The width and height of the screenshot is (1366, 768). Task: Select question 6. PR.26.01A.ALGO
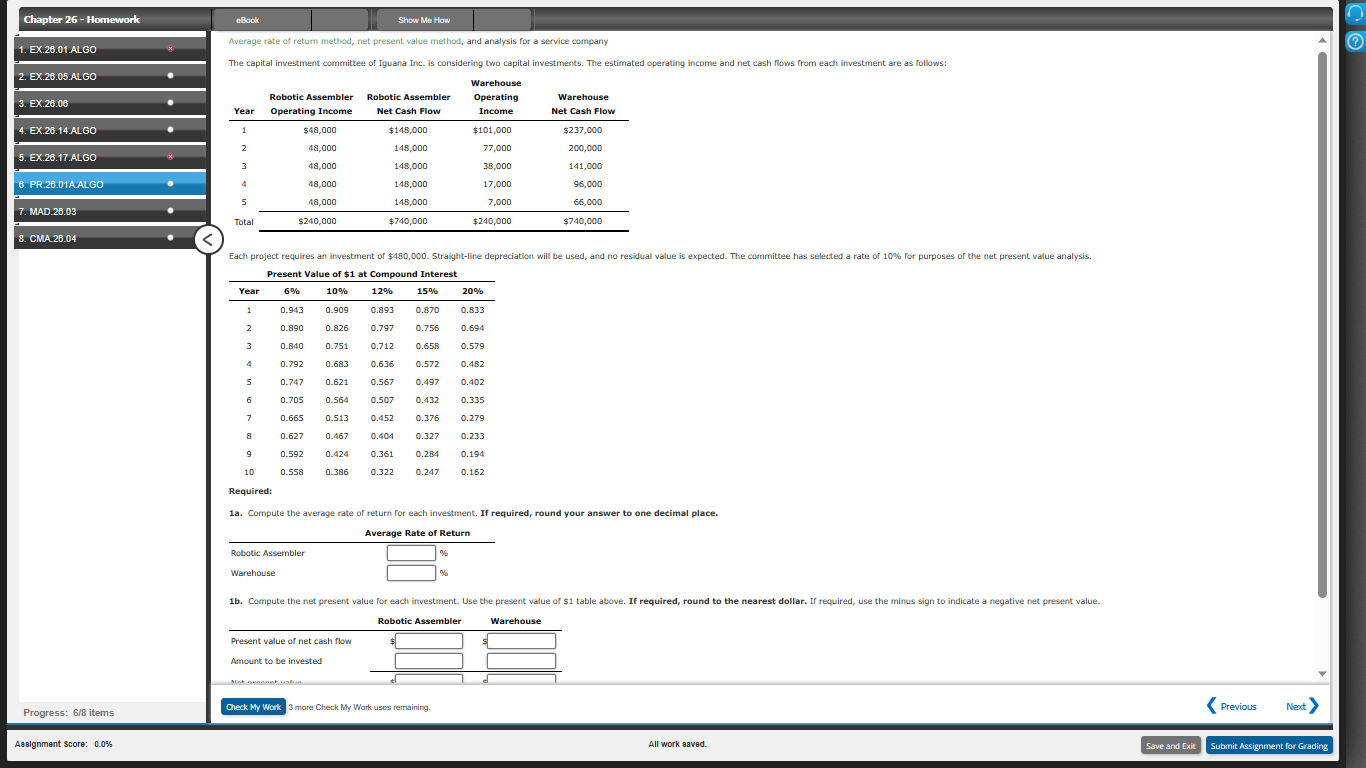[112, 184]
